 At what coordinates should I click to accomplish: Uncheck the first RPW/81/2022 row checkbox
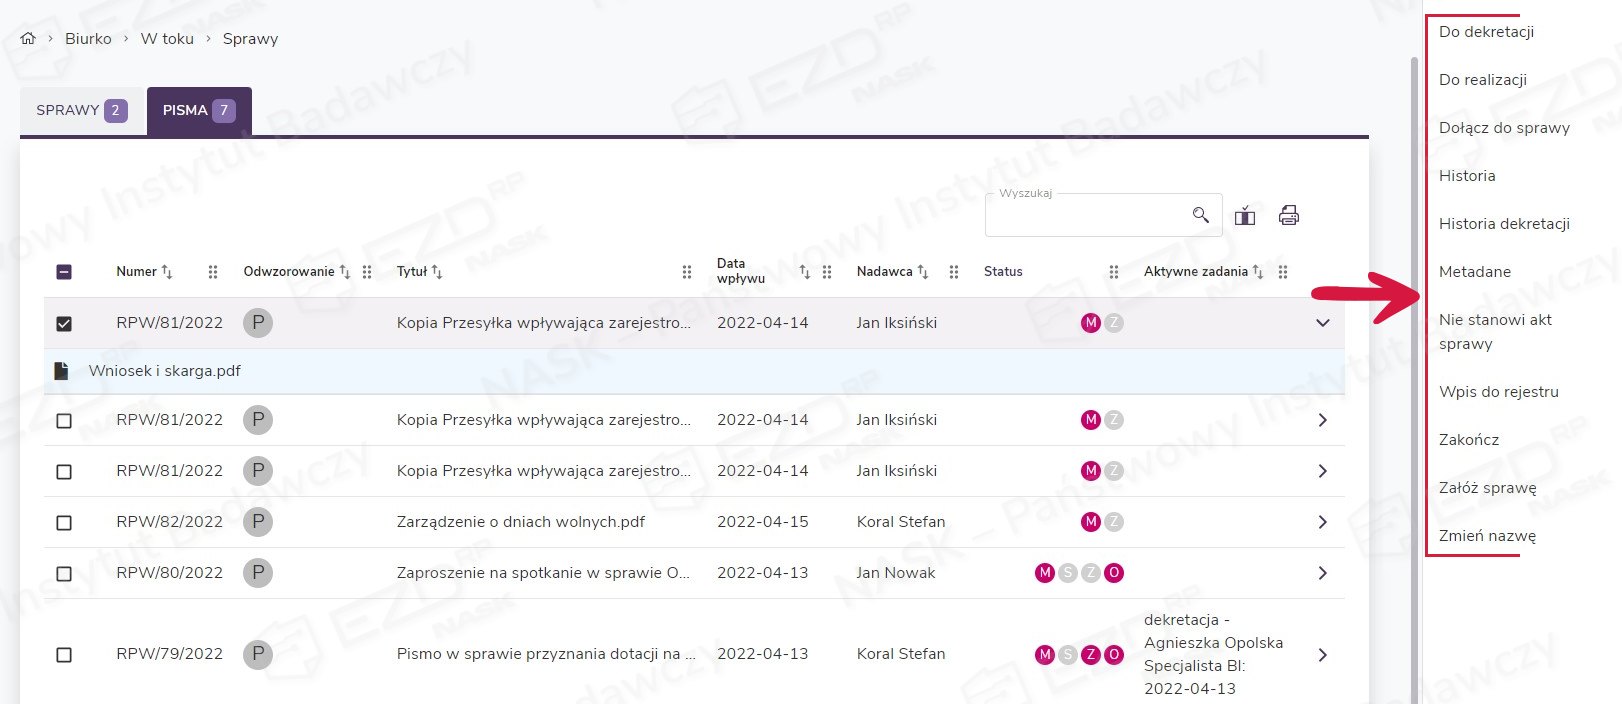click(x=64, y=323)
